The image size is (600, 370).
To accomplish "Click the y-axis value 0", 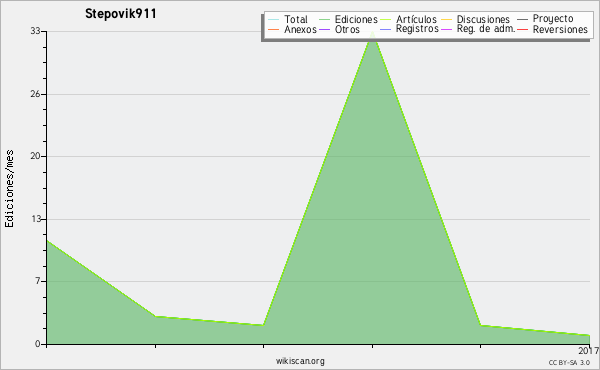I will 38,344.
